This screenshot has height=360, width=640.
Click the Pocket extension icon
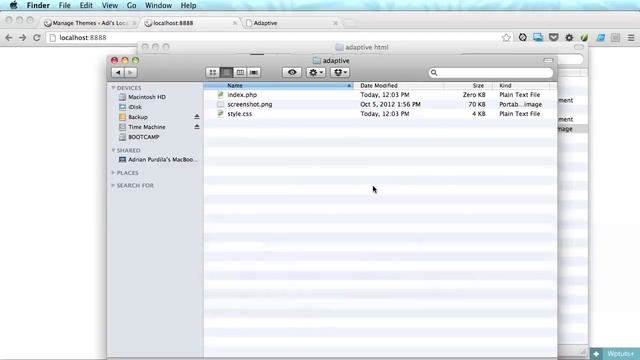(553, 38)
